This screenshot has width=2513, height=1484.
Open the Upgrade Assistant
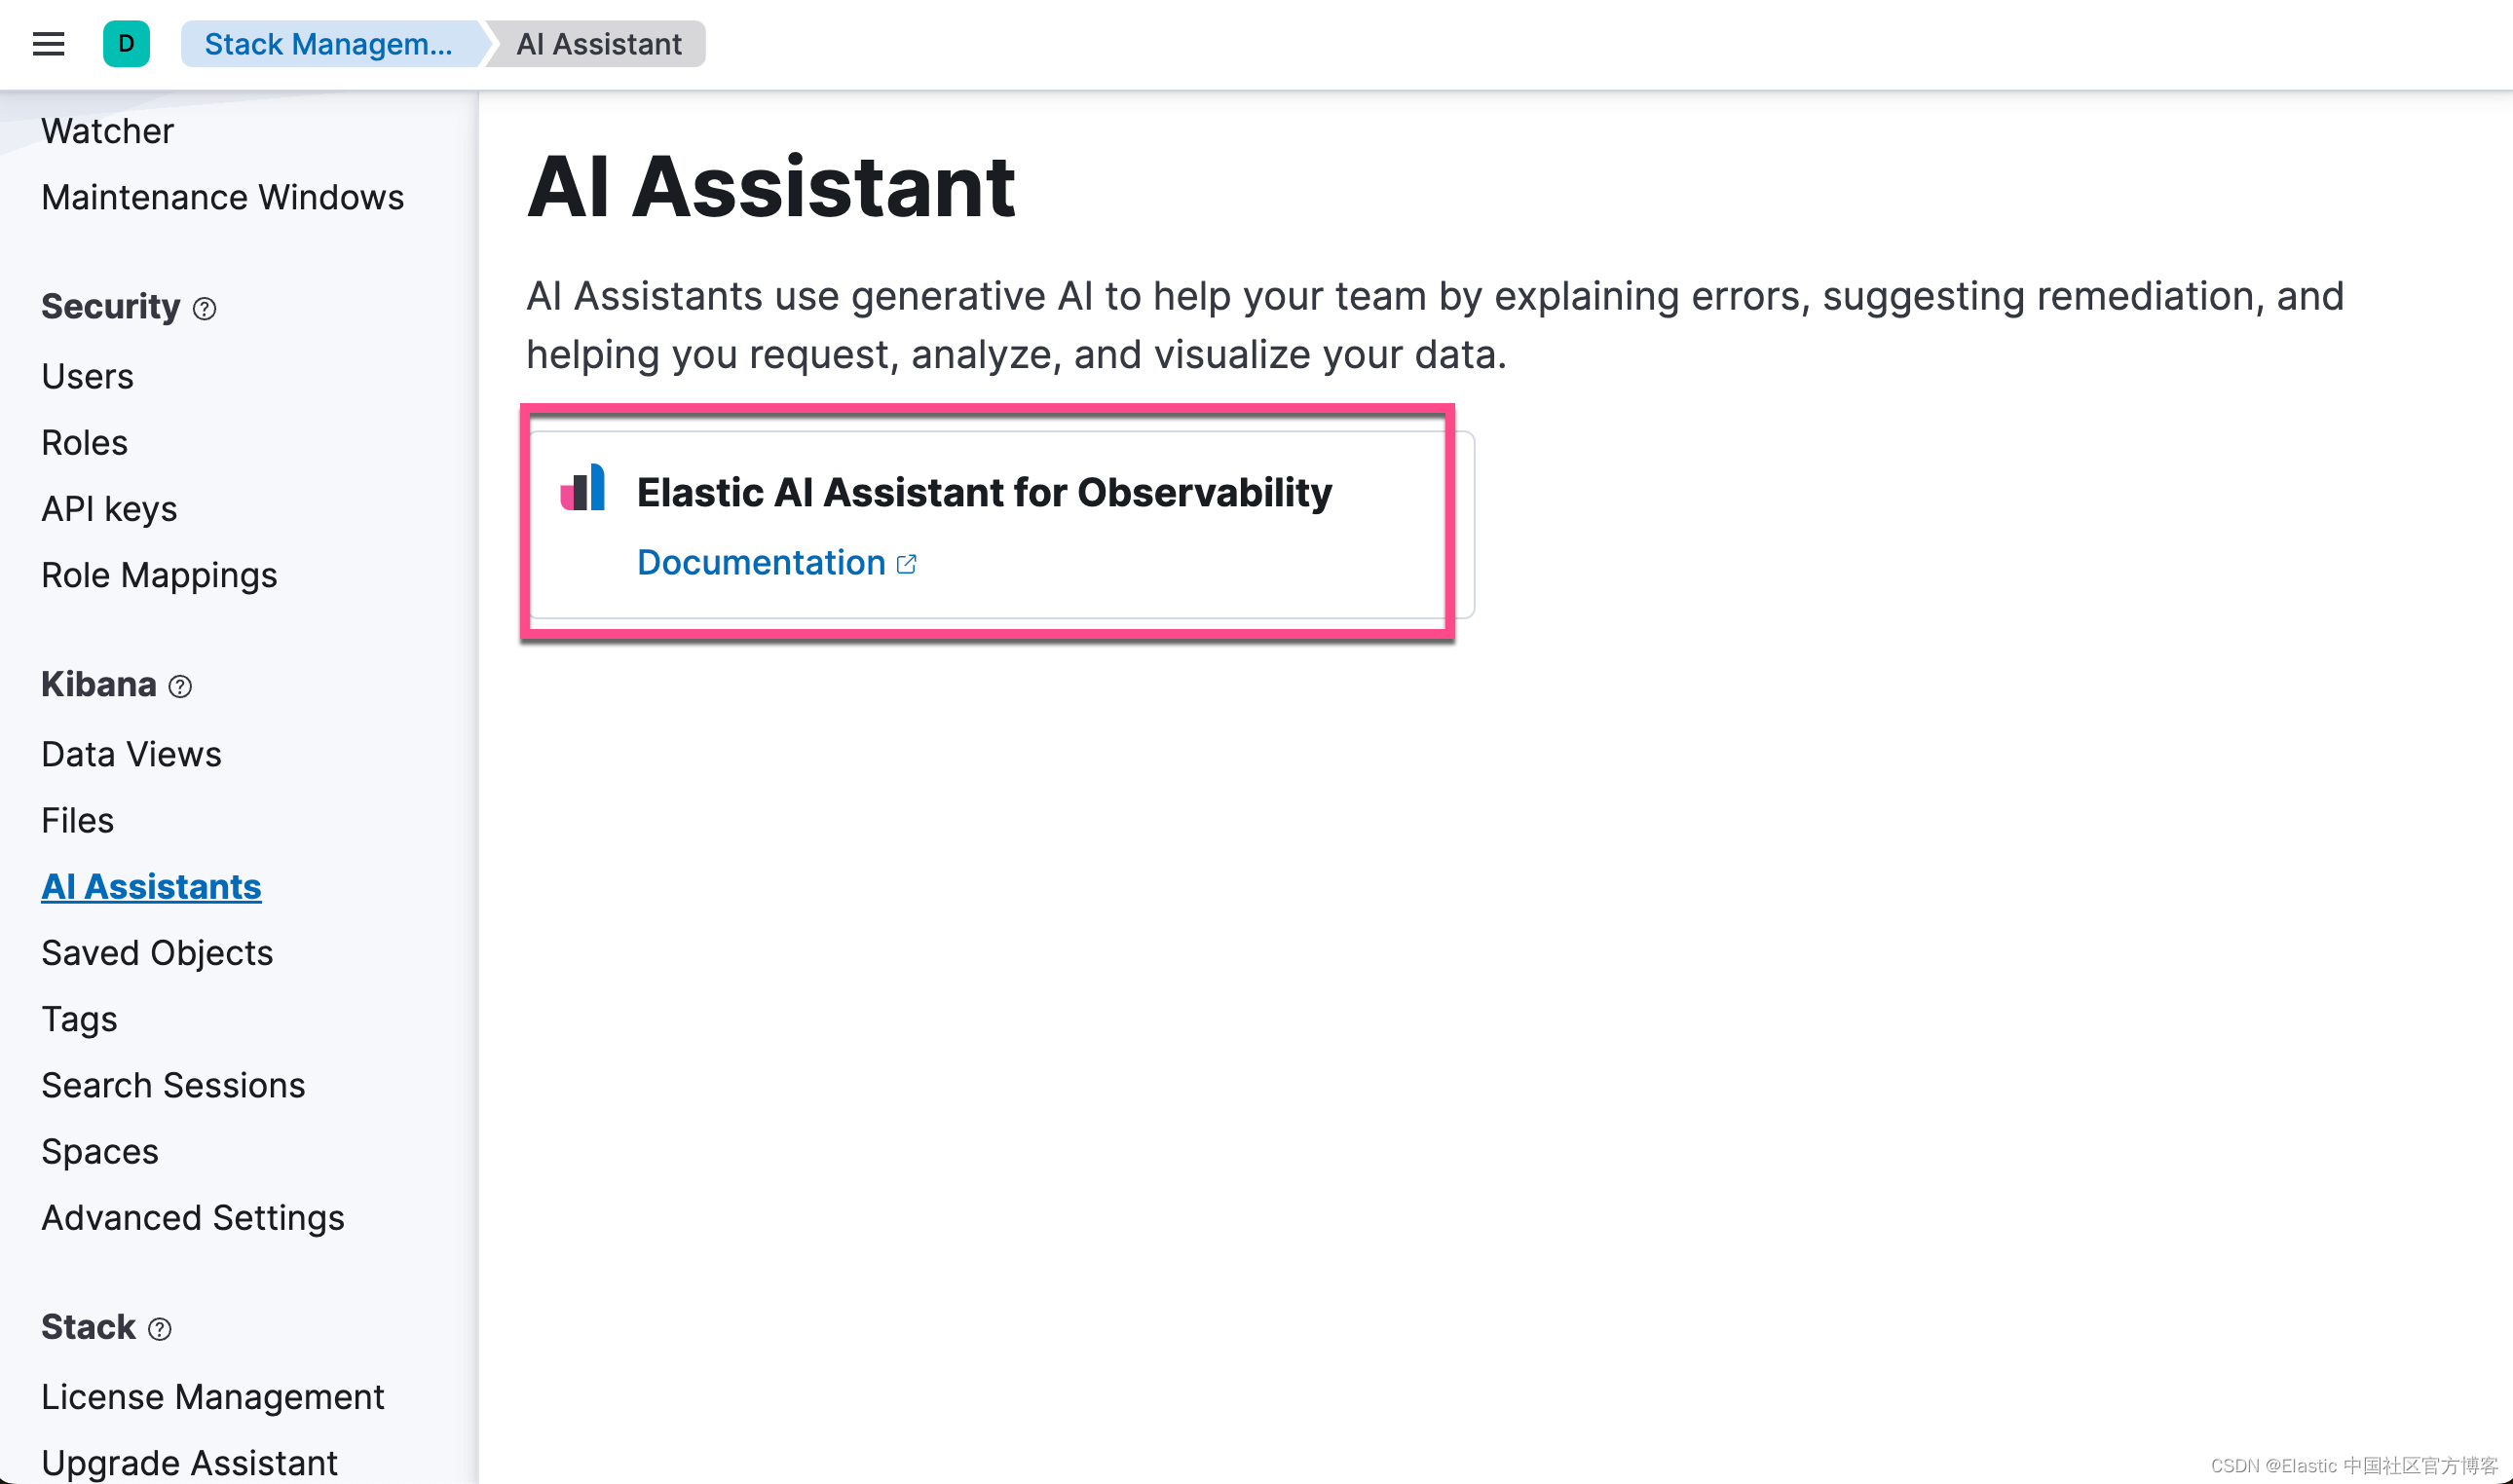[x=189, y=1461]
